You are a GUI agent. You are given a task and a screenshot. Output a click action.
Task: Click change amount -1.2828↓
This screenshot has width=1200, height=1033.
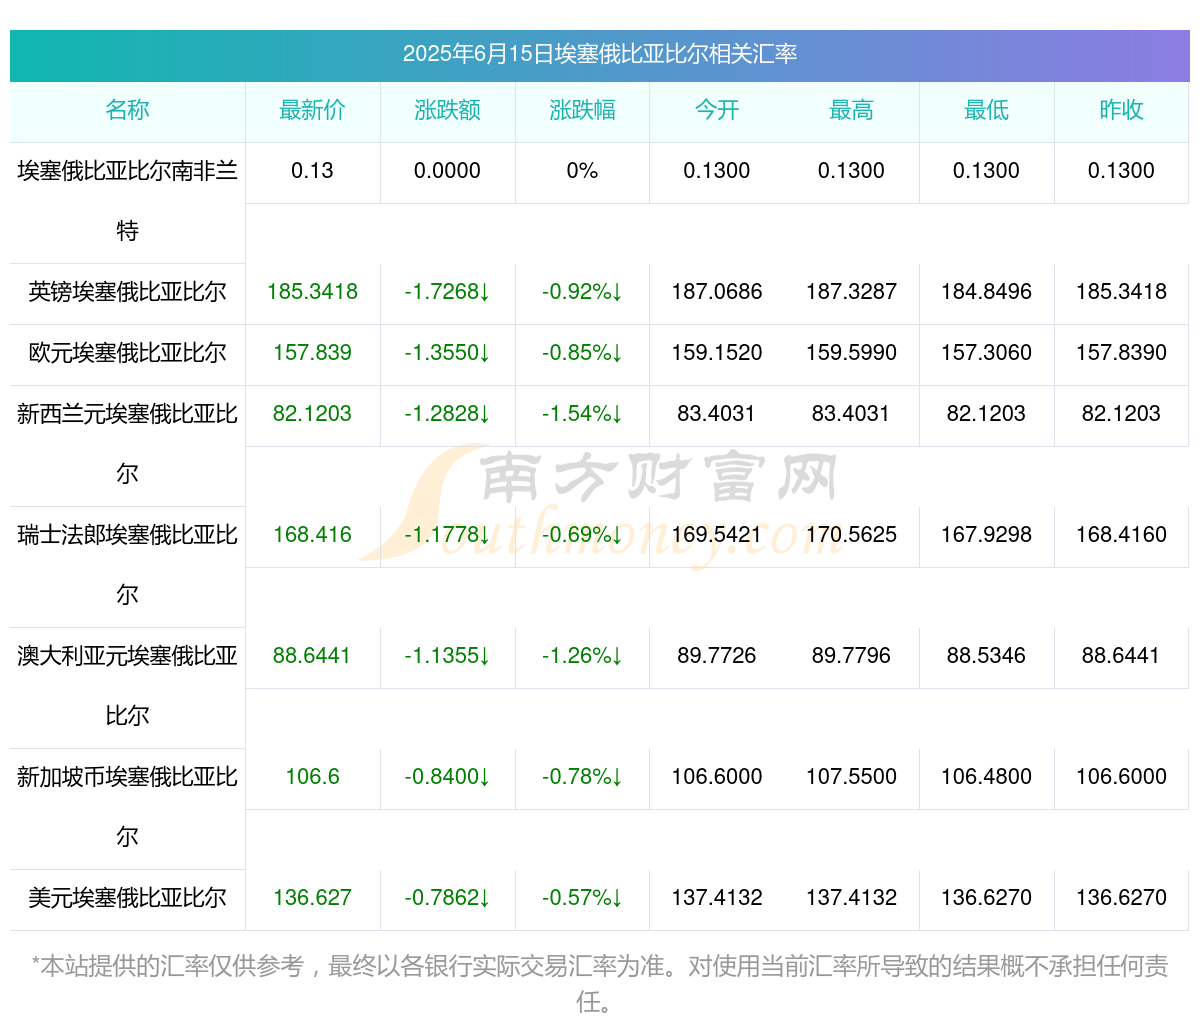coord(447,414)
